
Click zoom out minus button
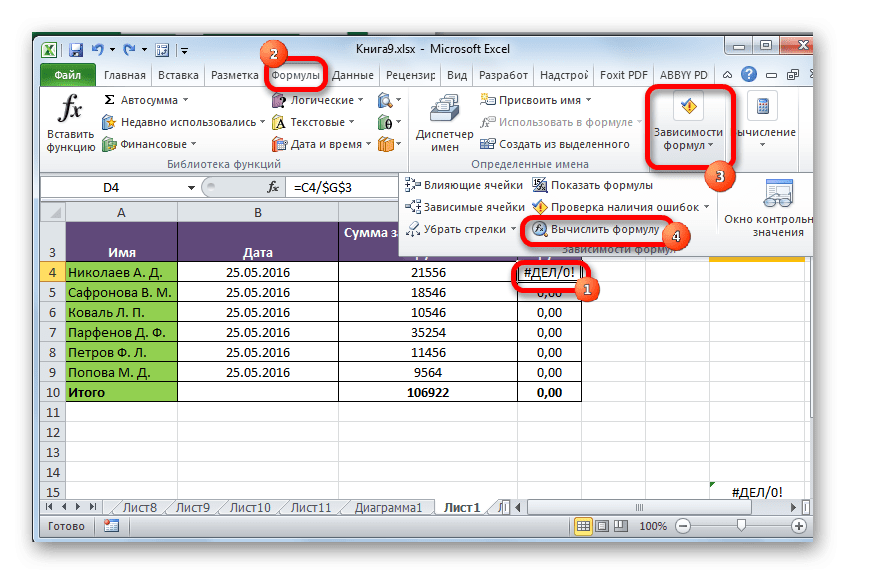coord(683,526)
